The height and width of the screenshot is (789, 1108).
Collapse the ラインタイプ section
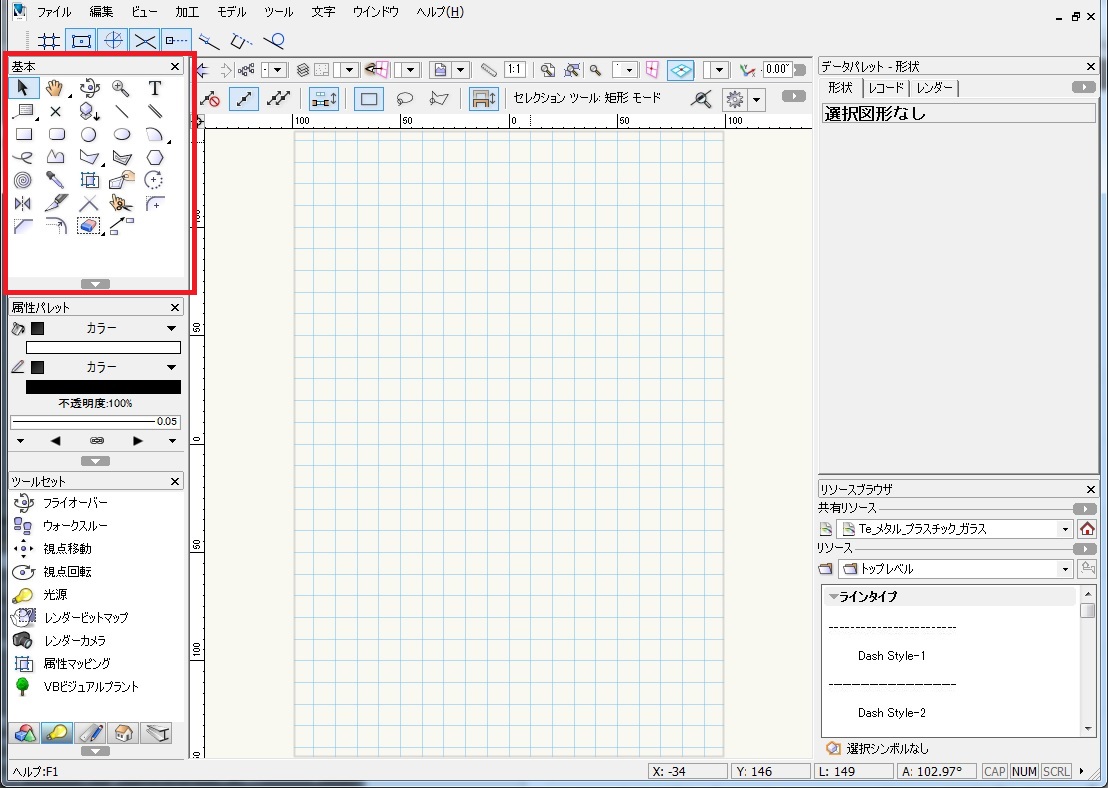[834, 597]
